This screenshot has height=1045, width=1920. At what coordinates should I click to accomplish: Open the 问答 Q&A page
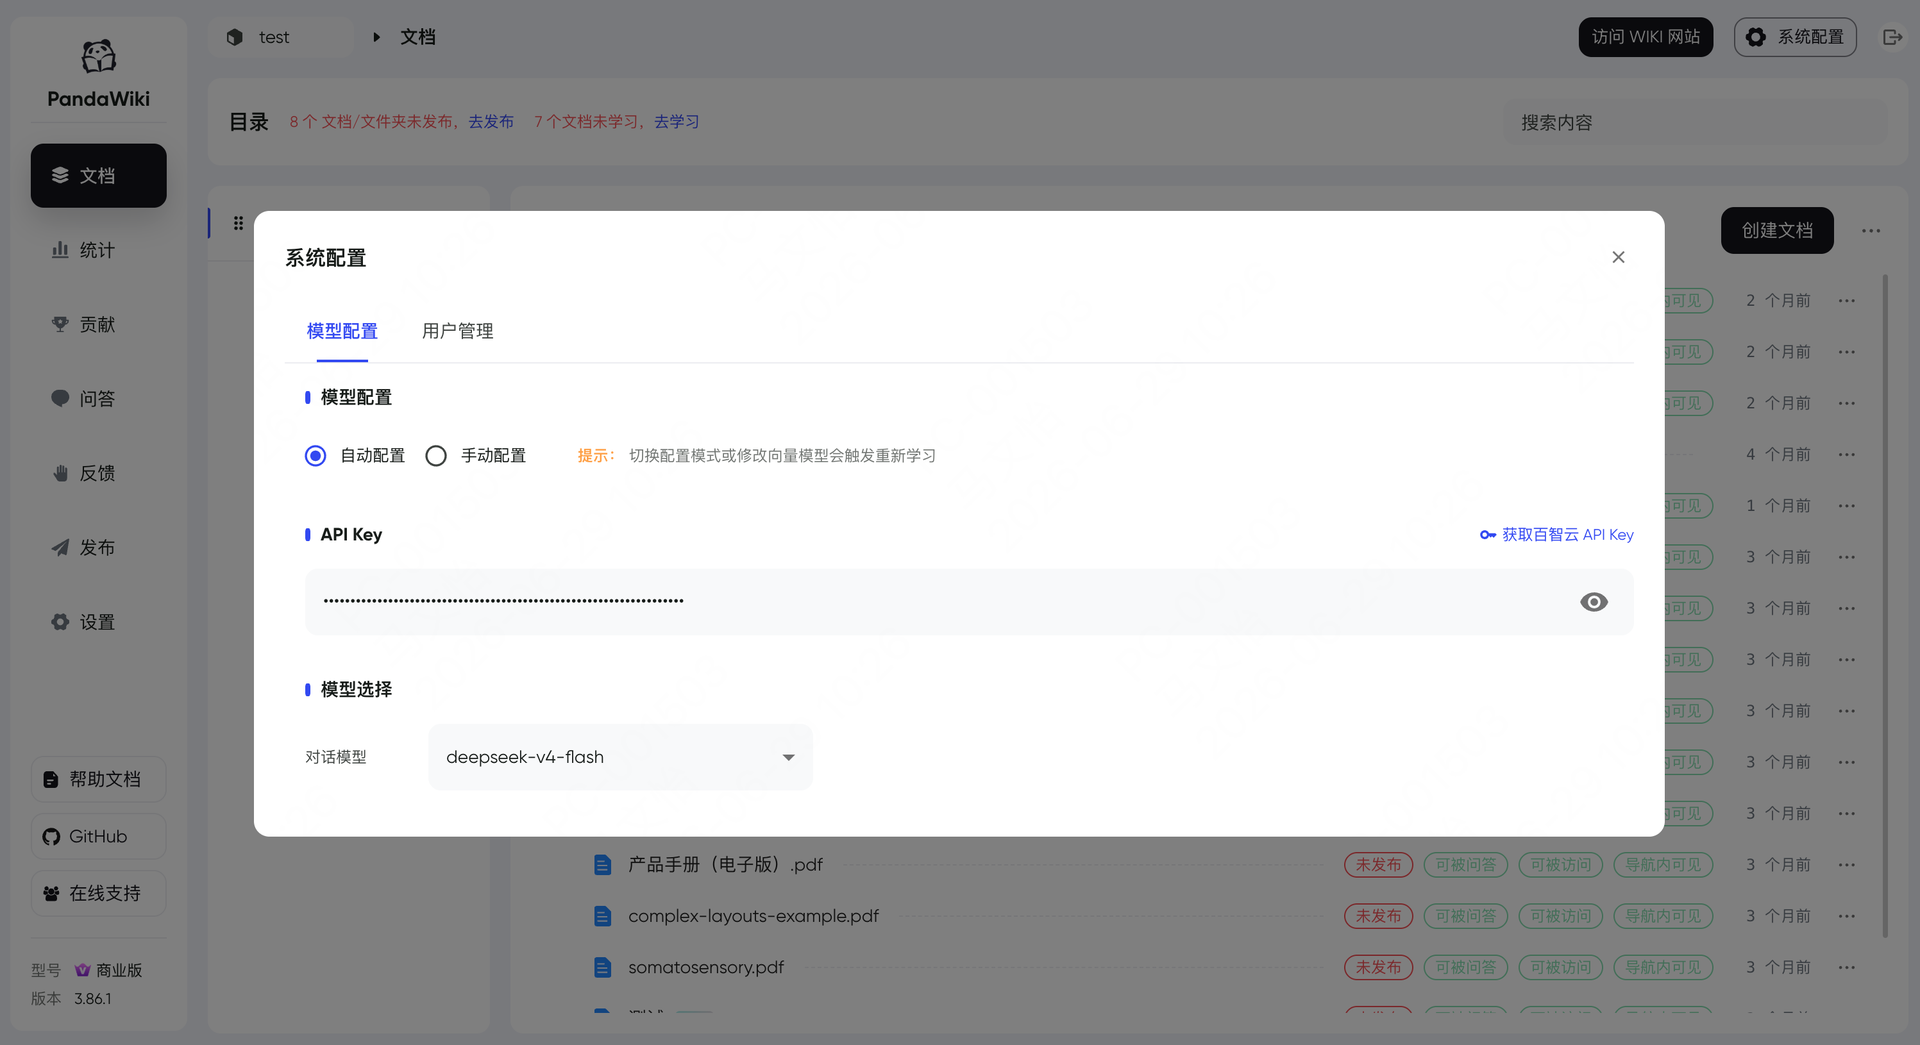click(x=98, y=399)
